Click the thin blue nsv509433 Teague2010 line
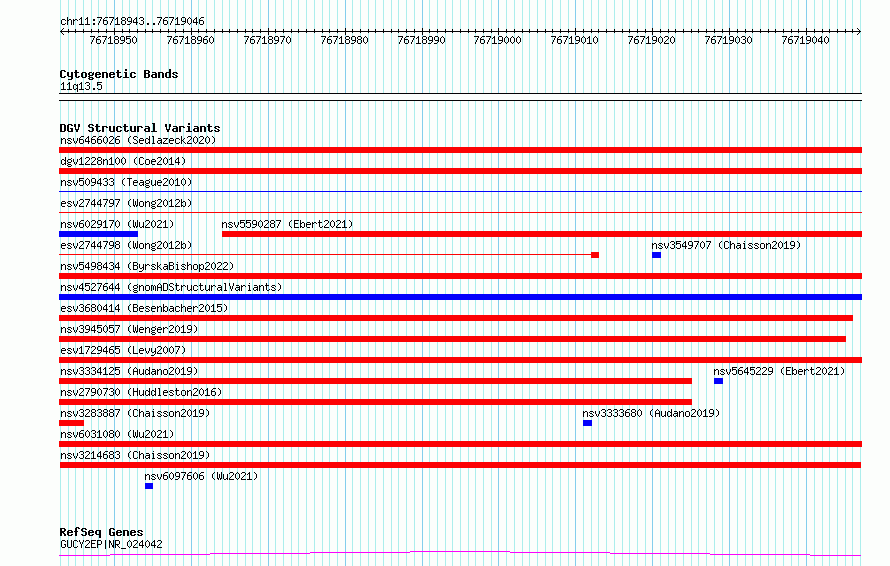The image size is (890, 566). pos(460,192)
